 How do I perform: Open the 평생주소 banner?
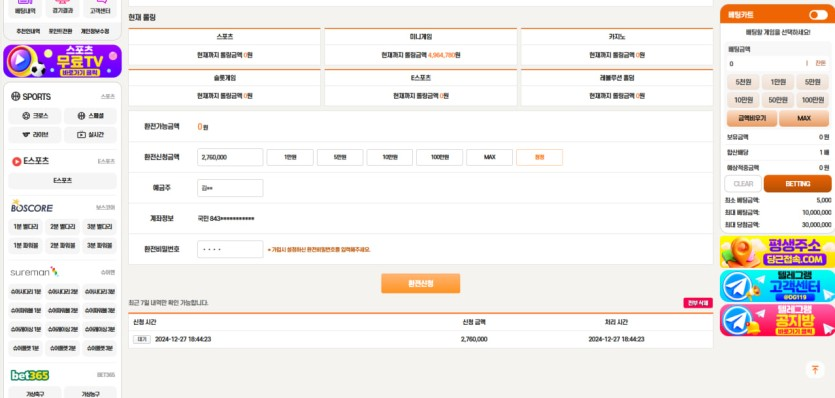pos(777,252)
